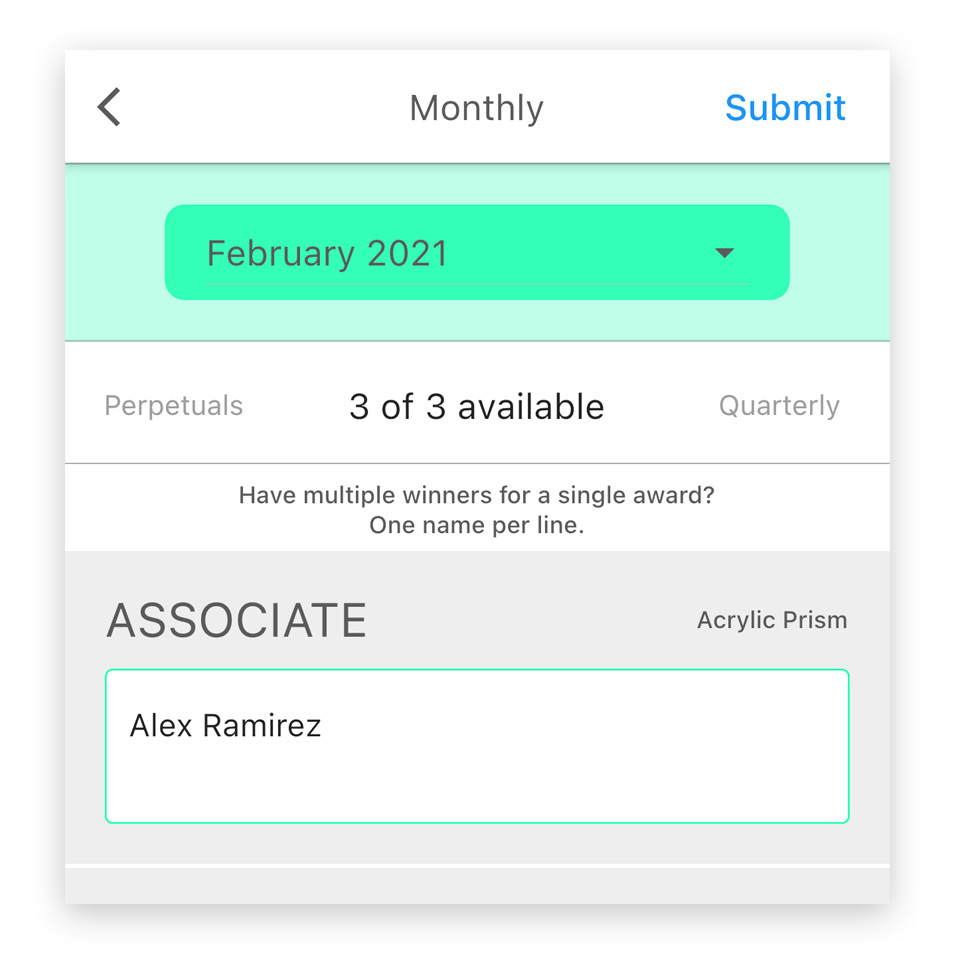This screenshot has height=954, width=954.
Task: Switch to the Quarterly tab
Action: (x=779, y=406)
